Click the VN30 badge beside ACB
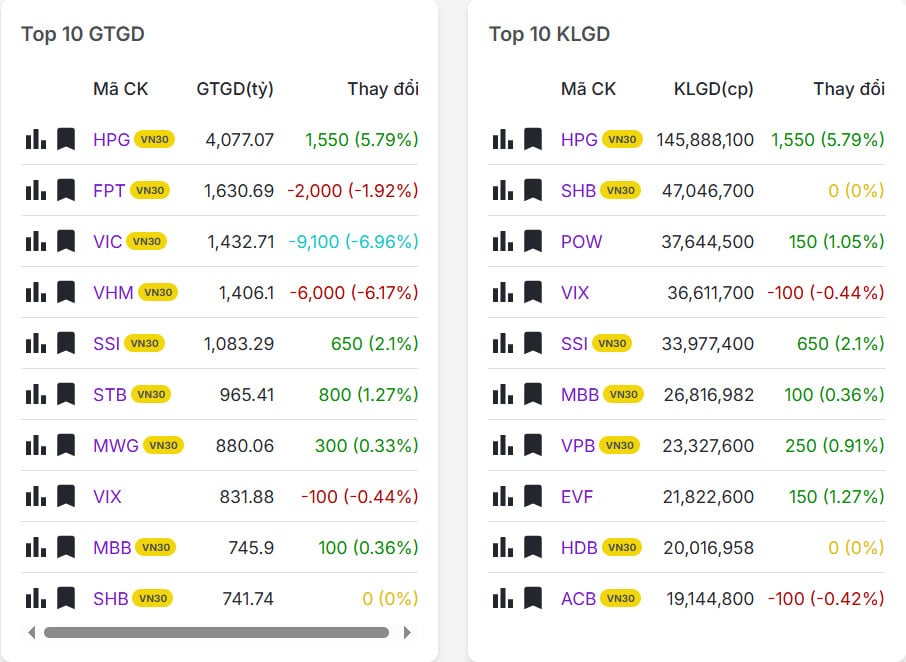The image size is (906, 662). click(621, 598)
